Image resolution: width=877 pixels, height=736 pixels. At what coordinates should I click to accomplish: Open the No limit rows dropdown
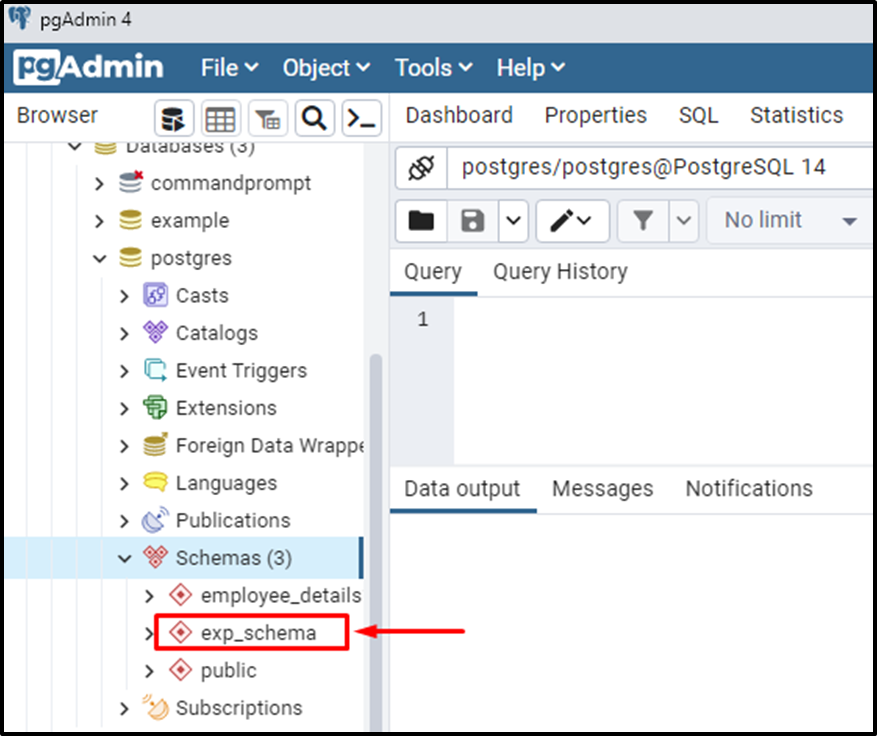(x=790, y=220)
